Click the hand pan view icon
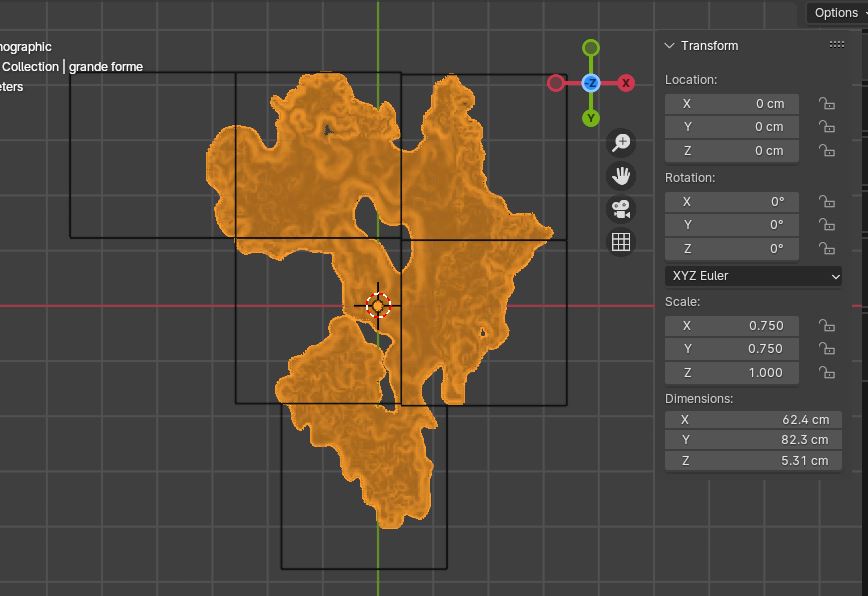This screenshot has height=596, width=868. pyautogui.click(x=621, y=177)
